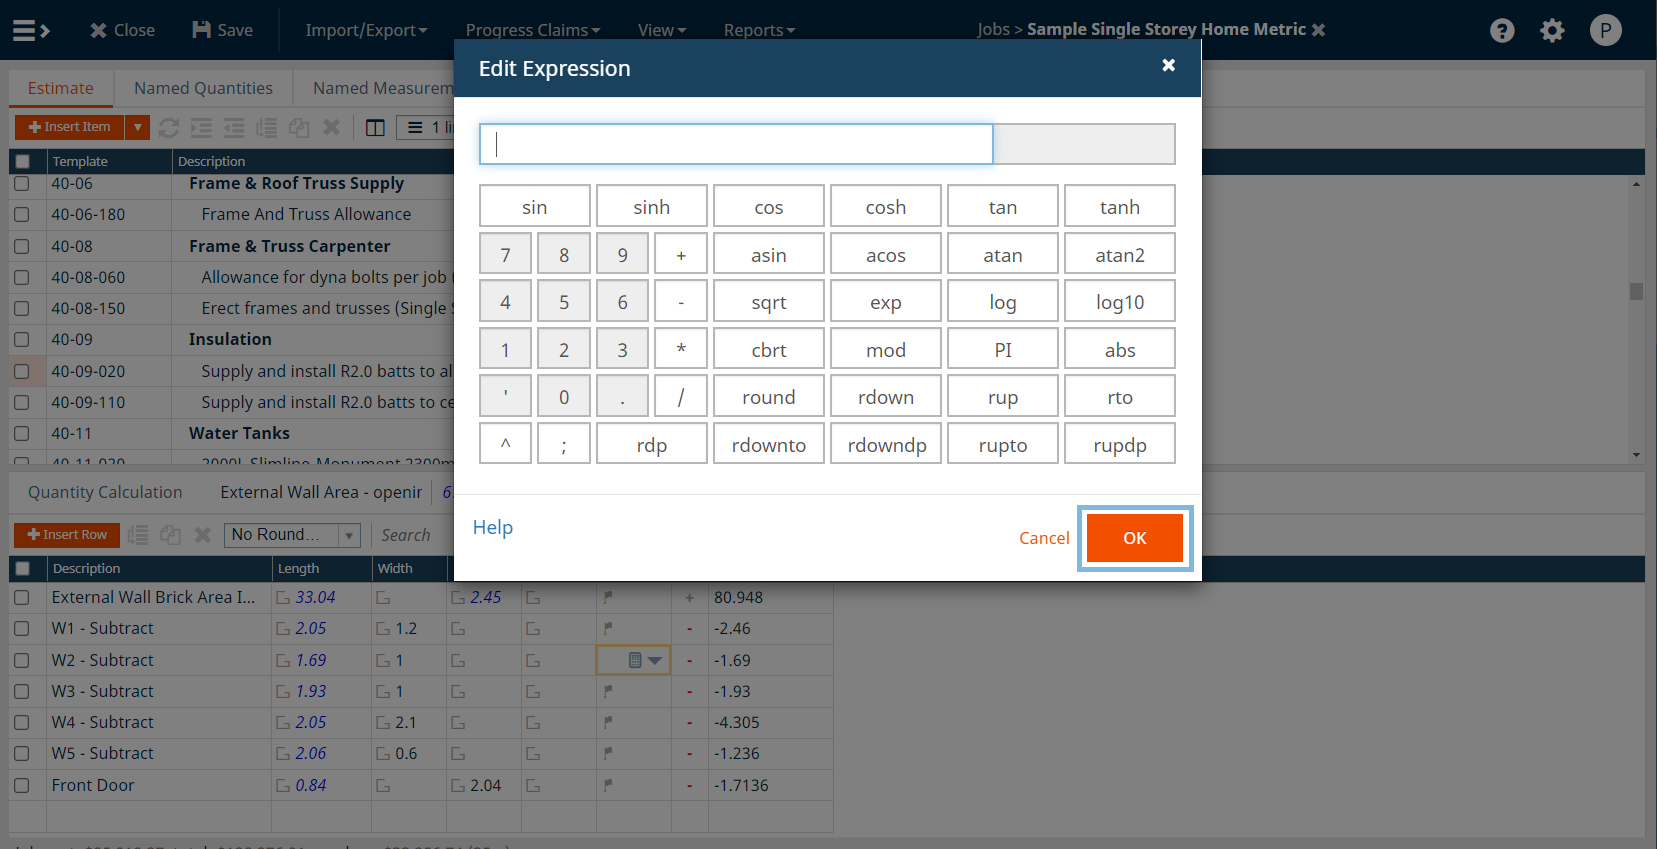Toggle the main navigation menu icon
The image size is (1657, 849).
pyautogui.click(x=31, y=30)
